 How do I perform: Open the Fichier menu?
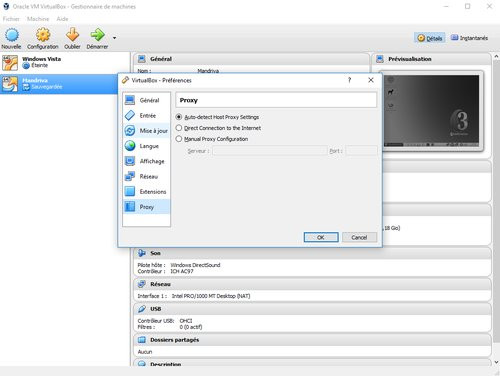pyautogui.click(x=11, y=19)
